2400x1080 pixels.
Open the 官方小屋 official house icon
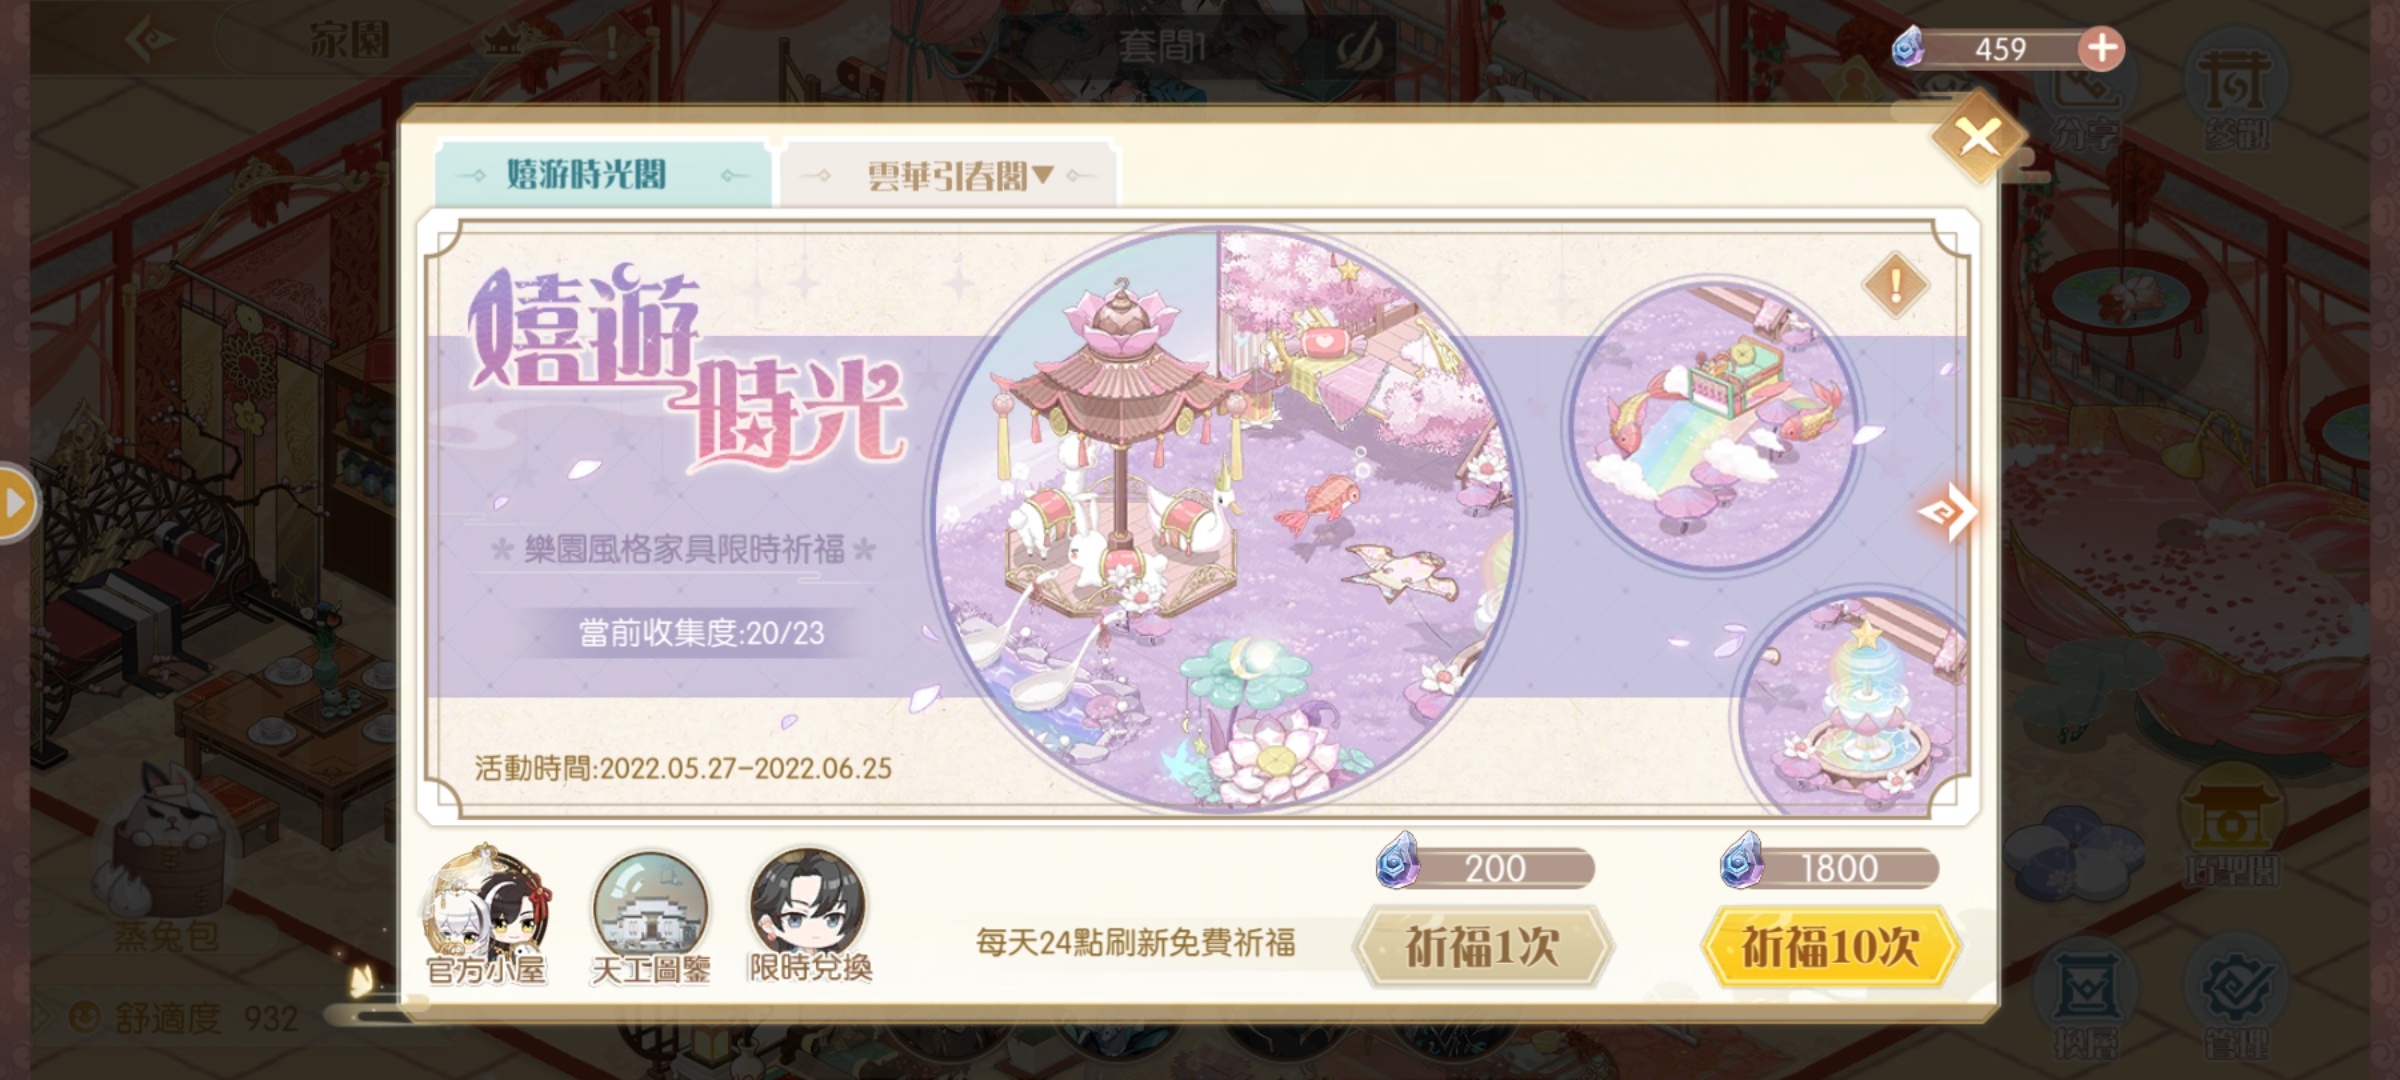486,915
